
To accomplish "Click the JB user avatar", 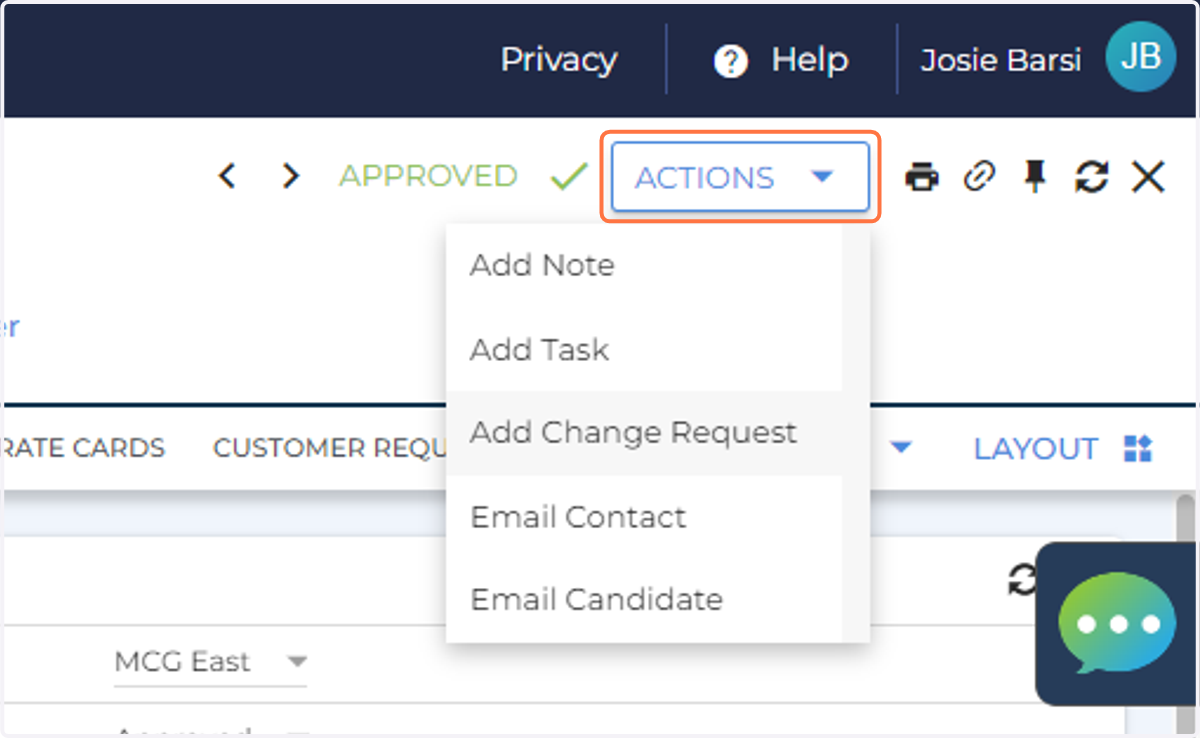I will click(x=1140, y=58).
